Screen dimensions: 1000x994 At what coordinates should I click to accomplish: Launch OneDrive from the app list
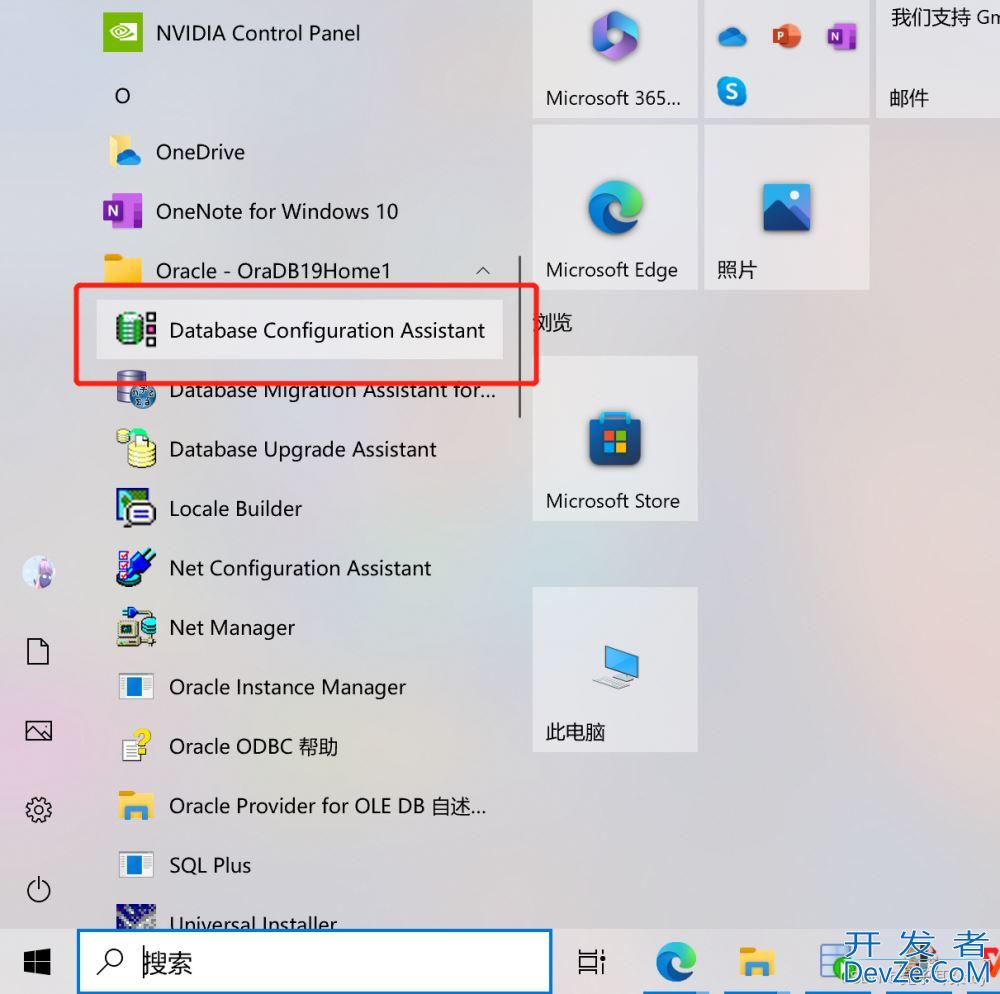coord(300,152)
